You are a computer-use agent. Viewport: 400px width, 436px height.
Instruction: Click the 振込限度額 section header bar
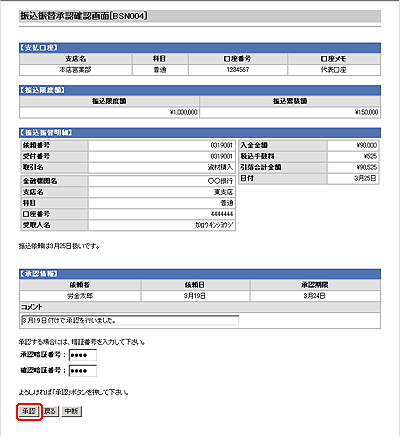tap(200, 90)
